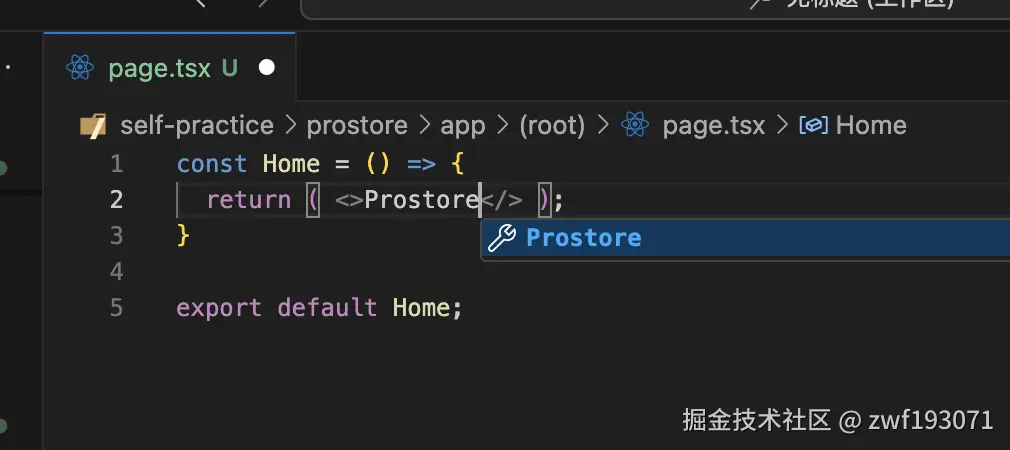Click chevron between self-practice and prostore

point(291,126)
